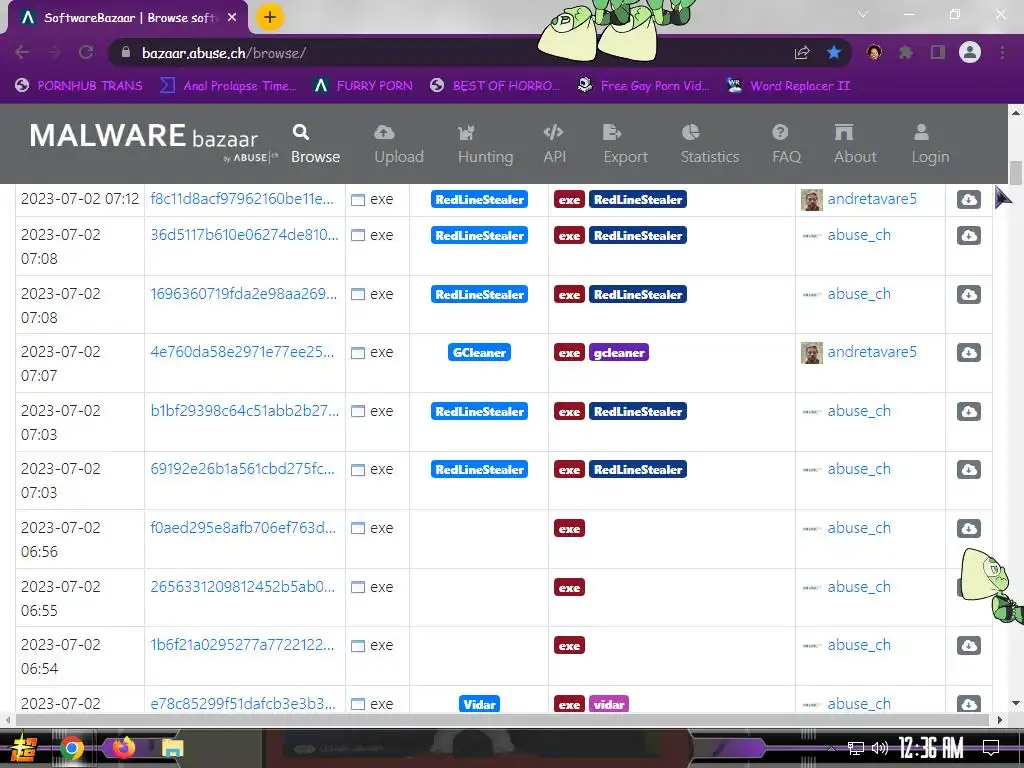Screen dimensions: 1024x768
Task: Open Chrome from the taskbar
Action: (x=72, y=748)
